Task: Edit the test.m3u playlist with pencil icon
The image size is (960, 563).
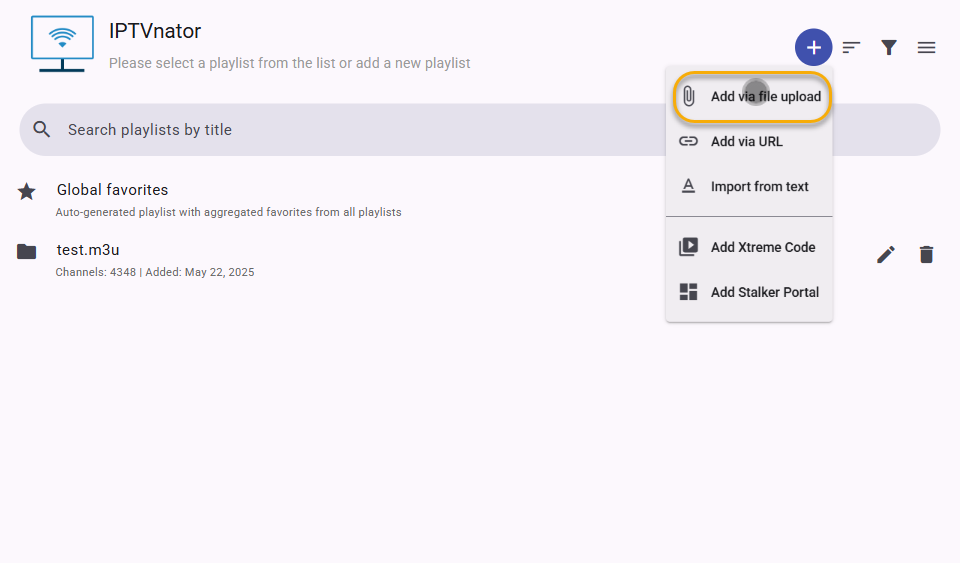Action: point(886,254)
